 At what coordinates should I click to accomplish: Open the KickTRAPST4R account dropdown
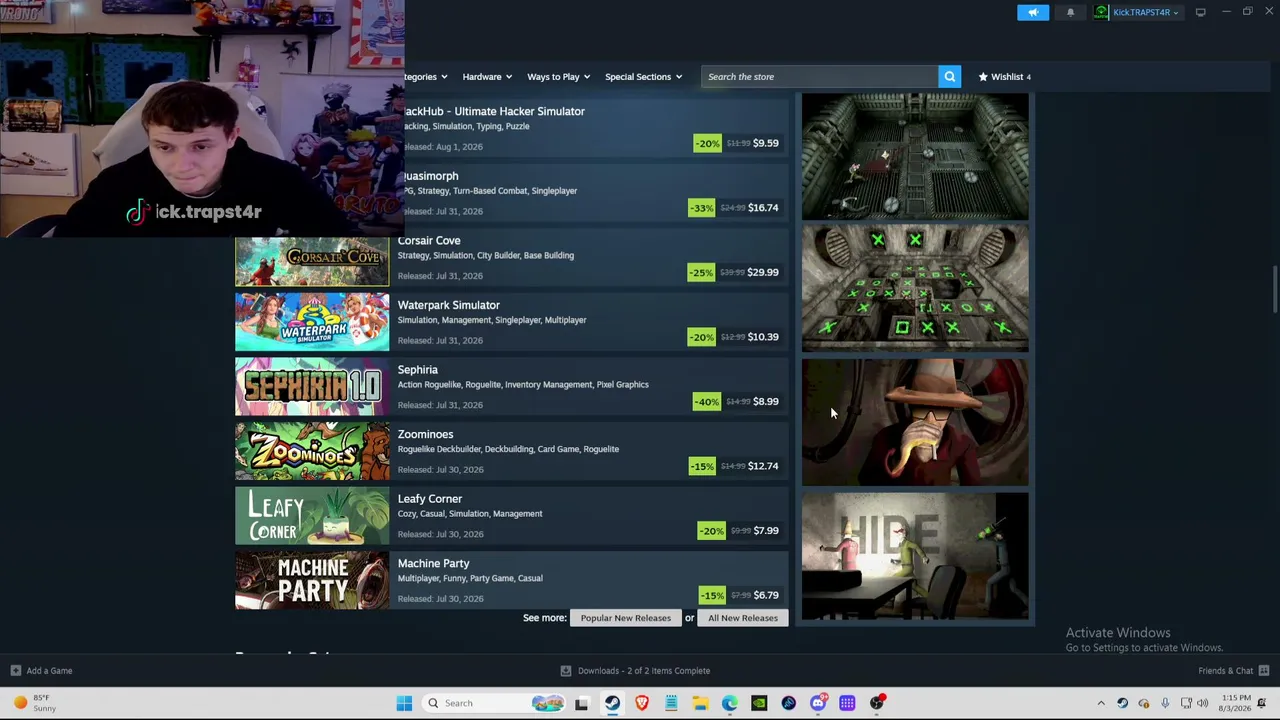[x=1145, y=12]
